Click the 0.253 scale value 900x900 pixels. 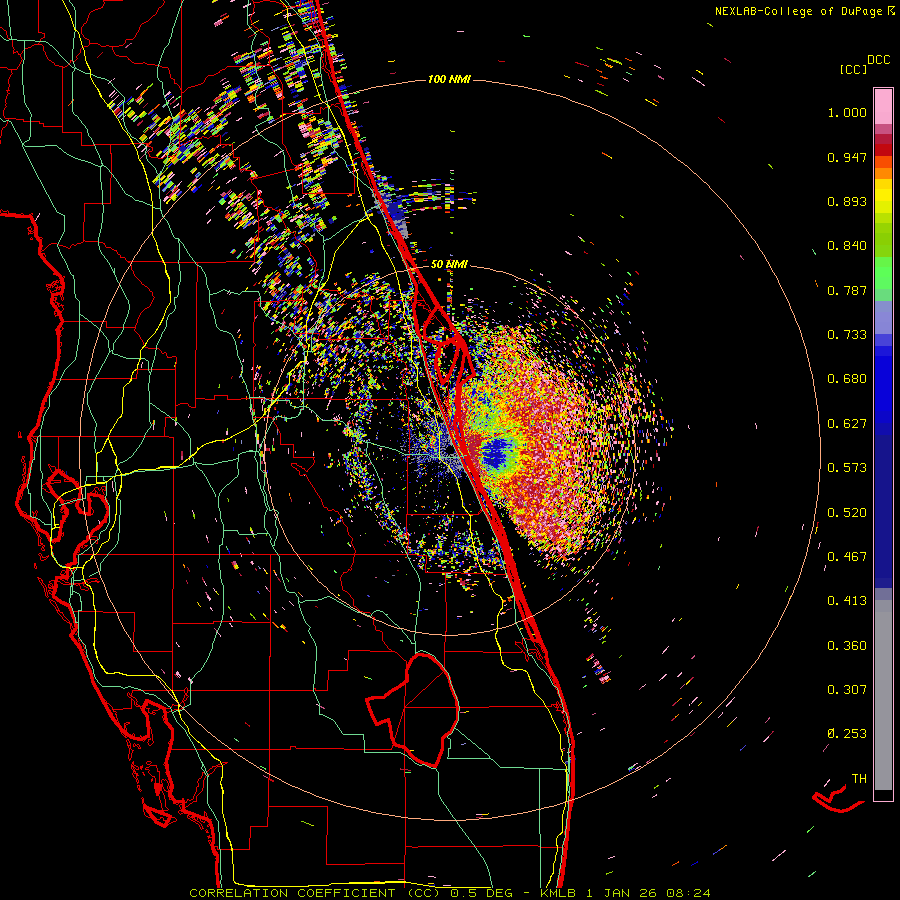(x=847, y=734)
